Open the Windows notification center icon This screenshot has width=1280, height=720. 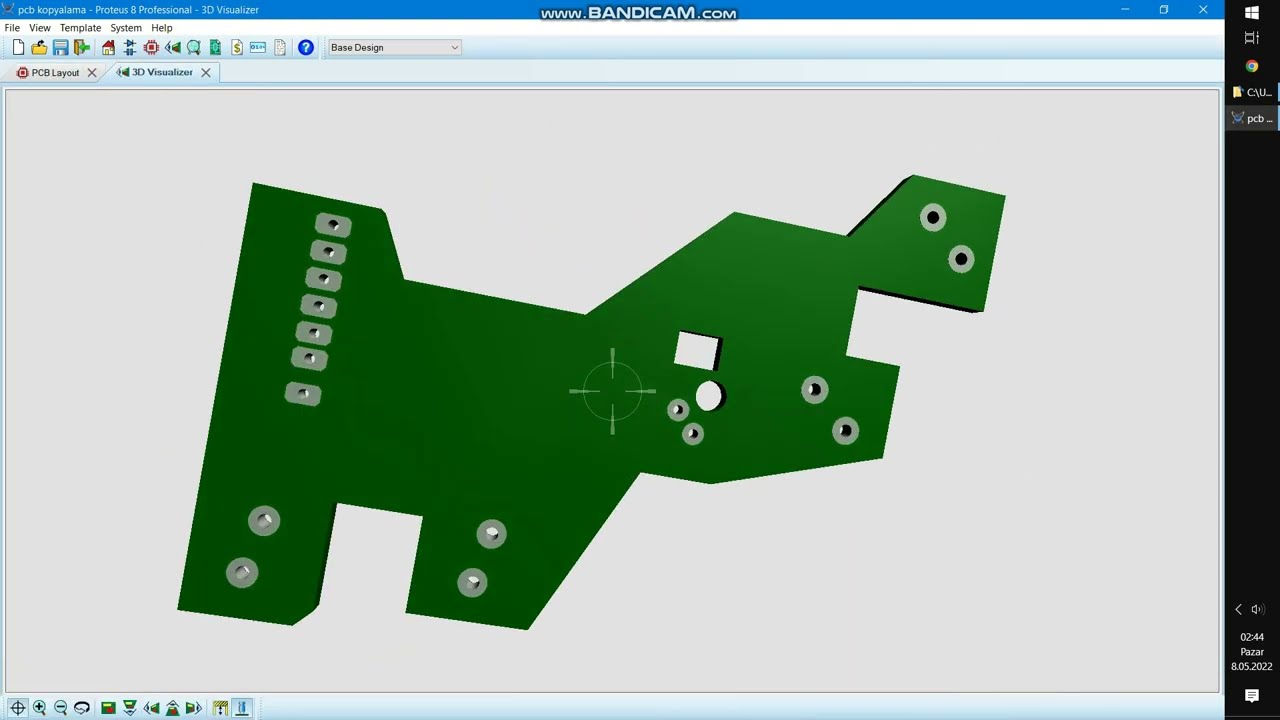pyautogui.click(x=1252, y=696)
